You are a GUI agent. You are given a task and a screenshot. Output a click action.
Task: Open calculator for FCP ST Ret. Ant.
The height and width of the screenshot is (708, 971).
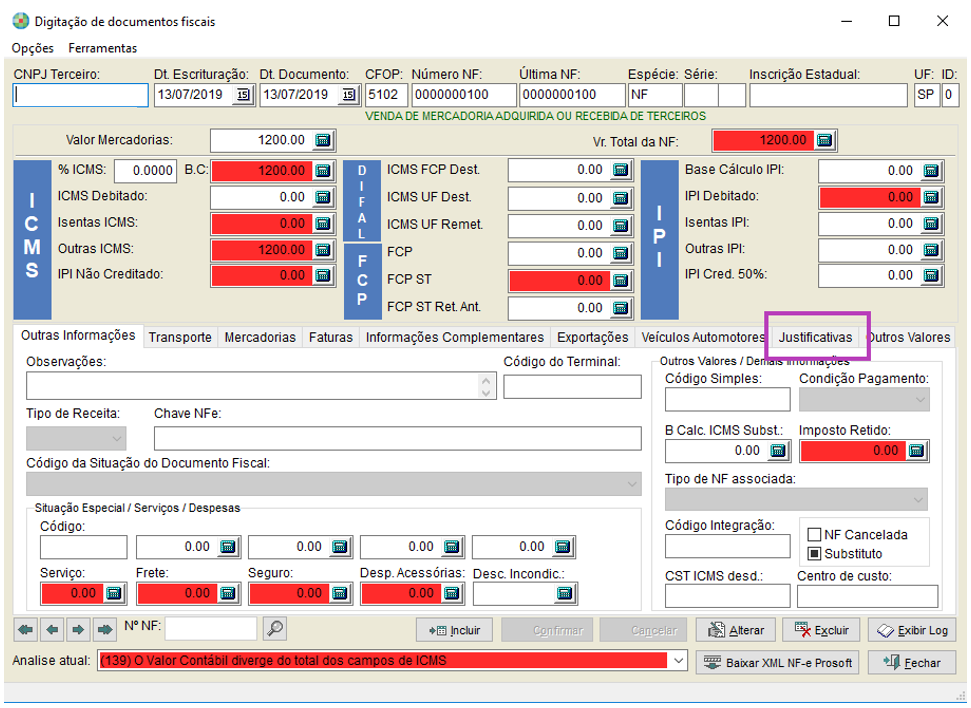click(620, 308)
